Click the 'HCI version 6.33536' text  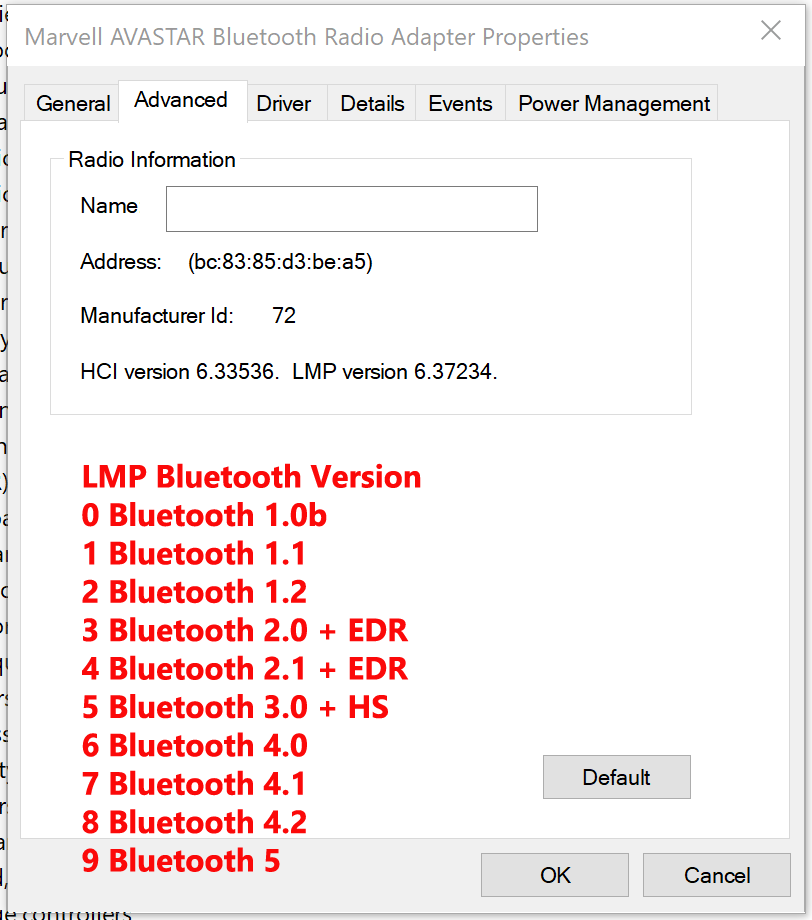click(x=180, y=371)
